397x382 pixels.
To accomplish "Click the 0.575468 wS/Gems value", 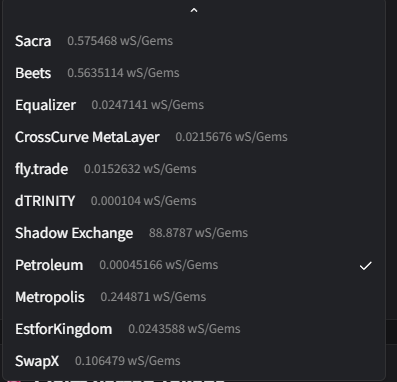I will point(120,41).
